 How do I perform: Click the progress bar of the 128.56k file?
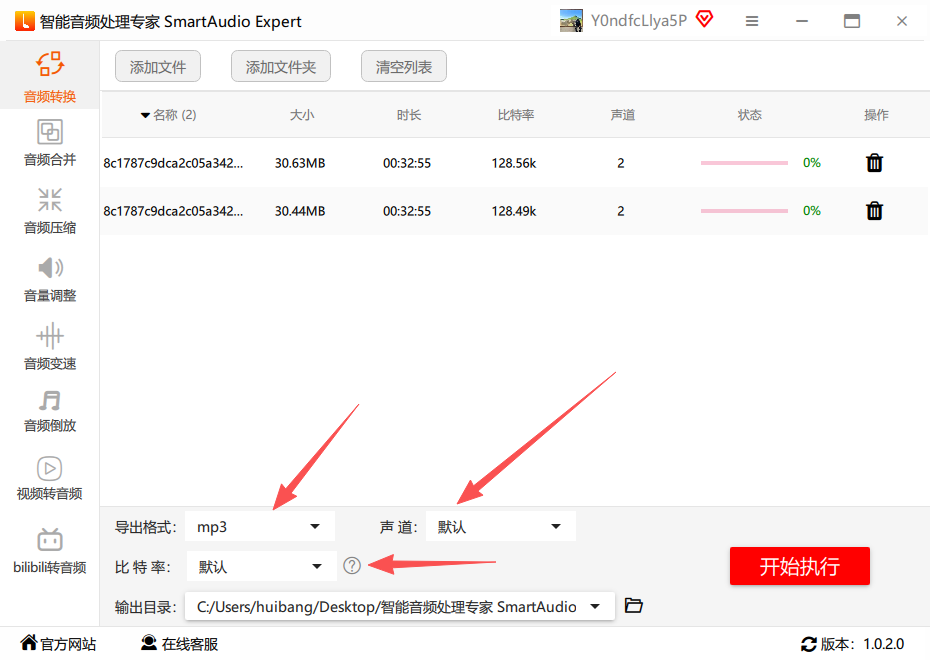tap(744, 162)
